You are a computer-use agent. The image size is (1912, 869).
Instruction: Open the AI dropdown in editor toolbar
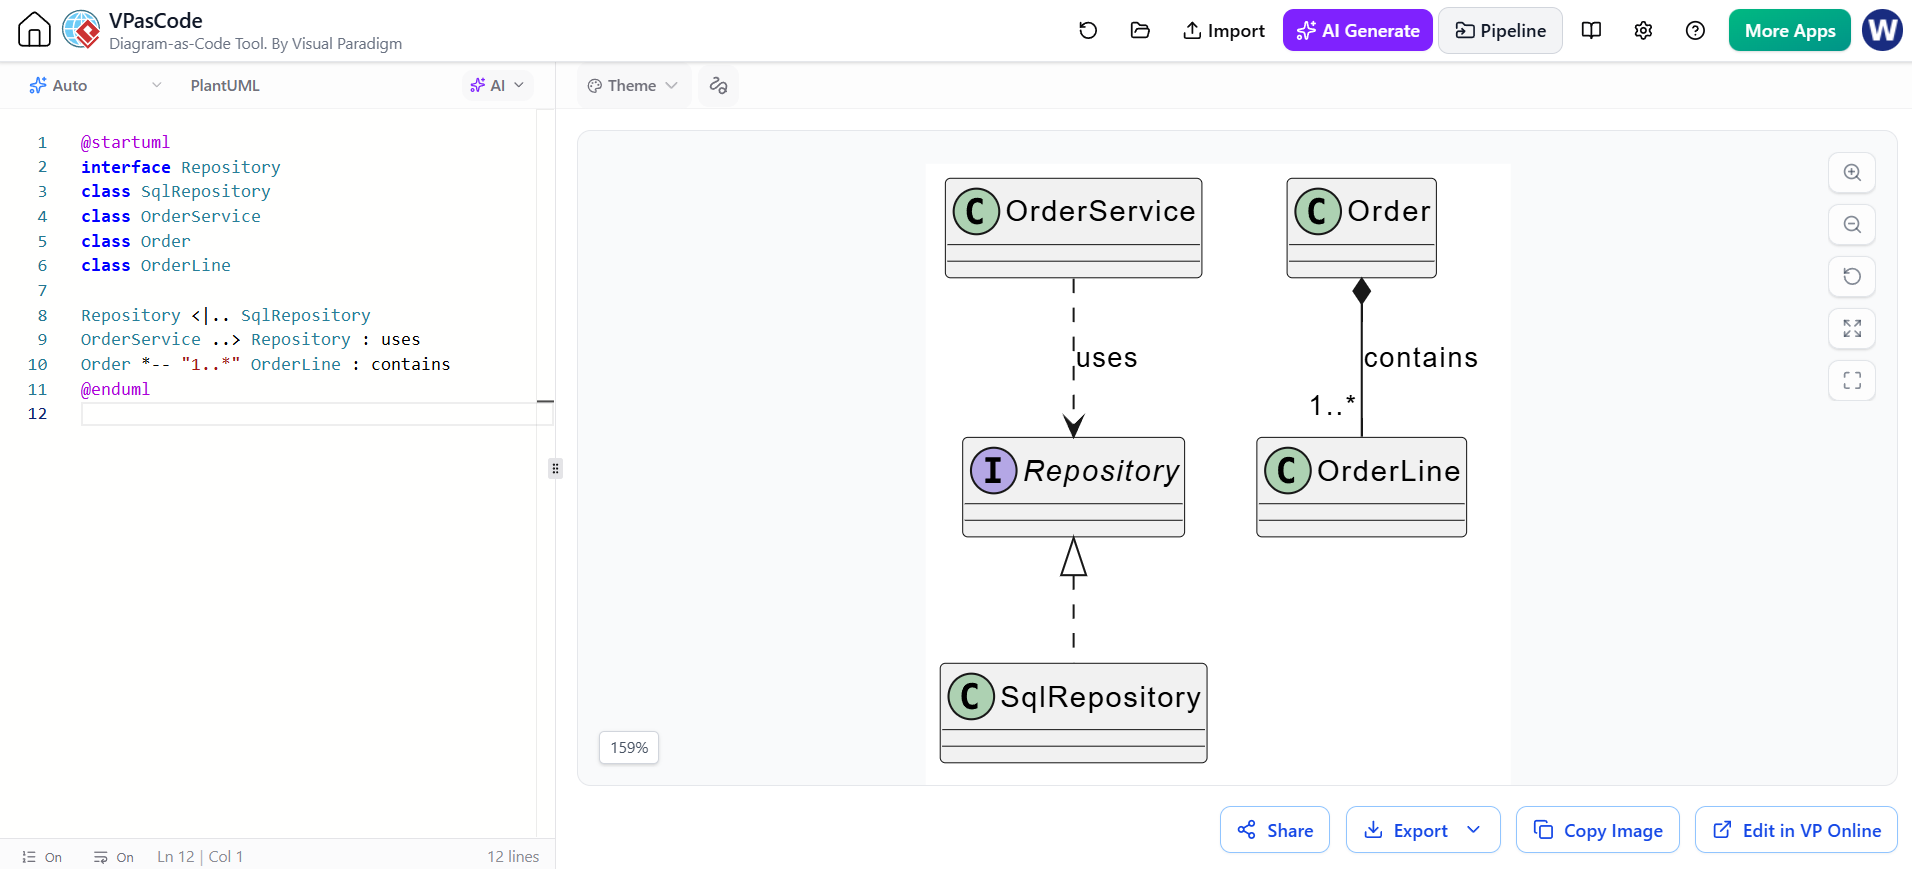[x=497, y=86]
